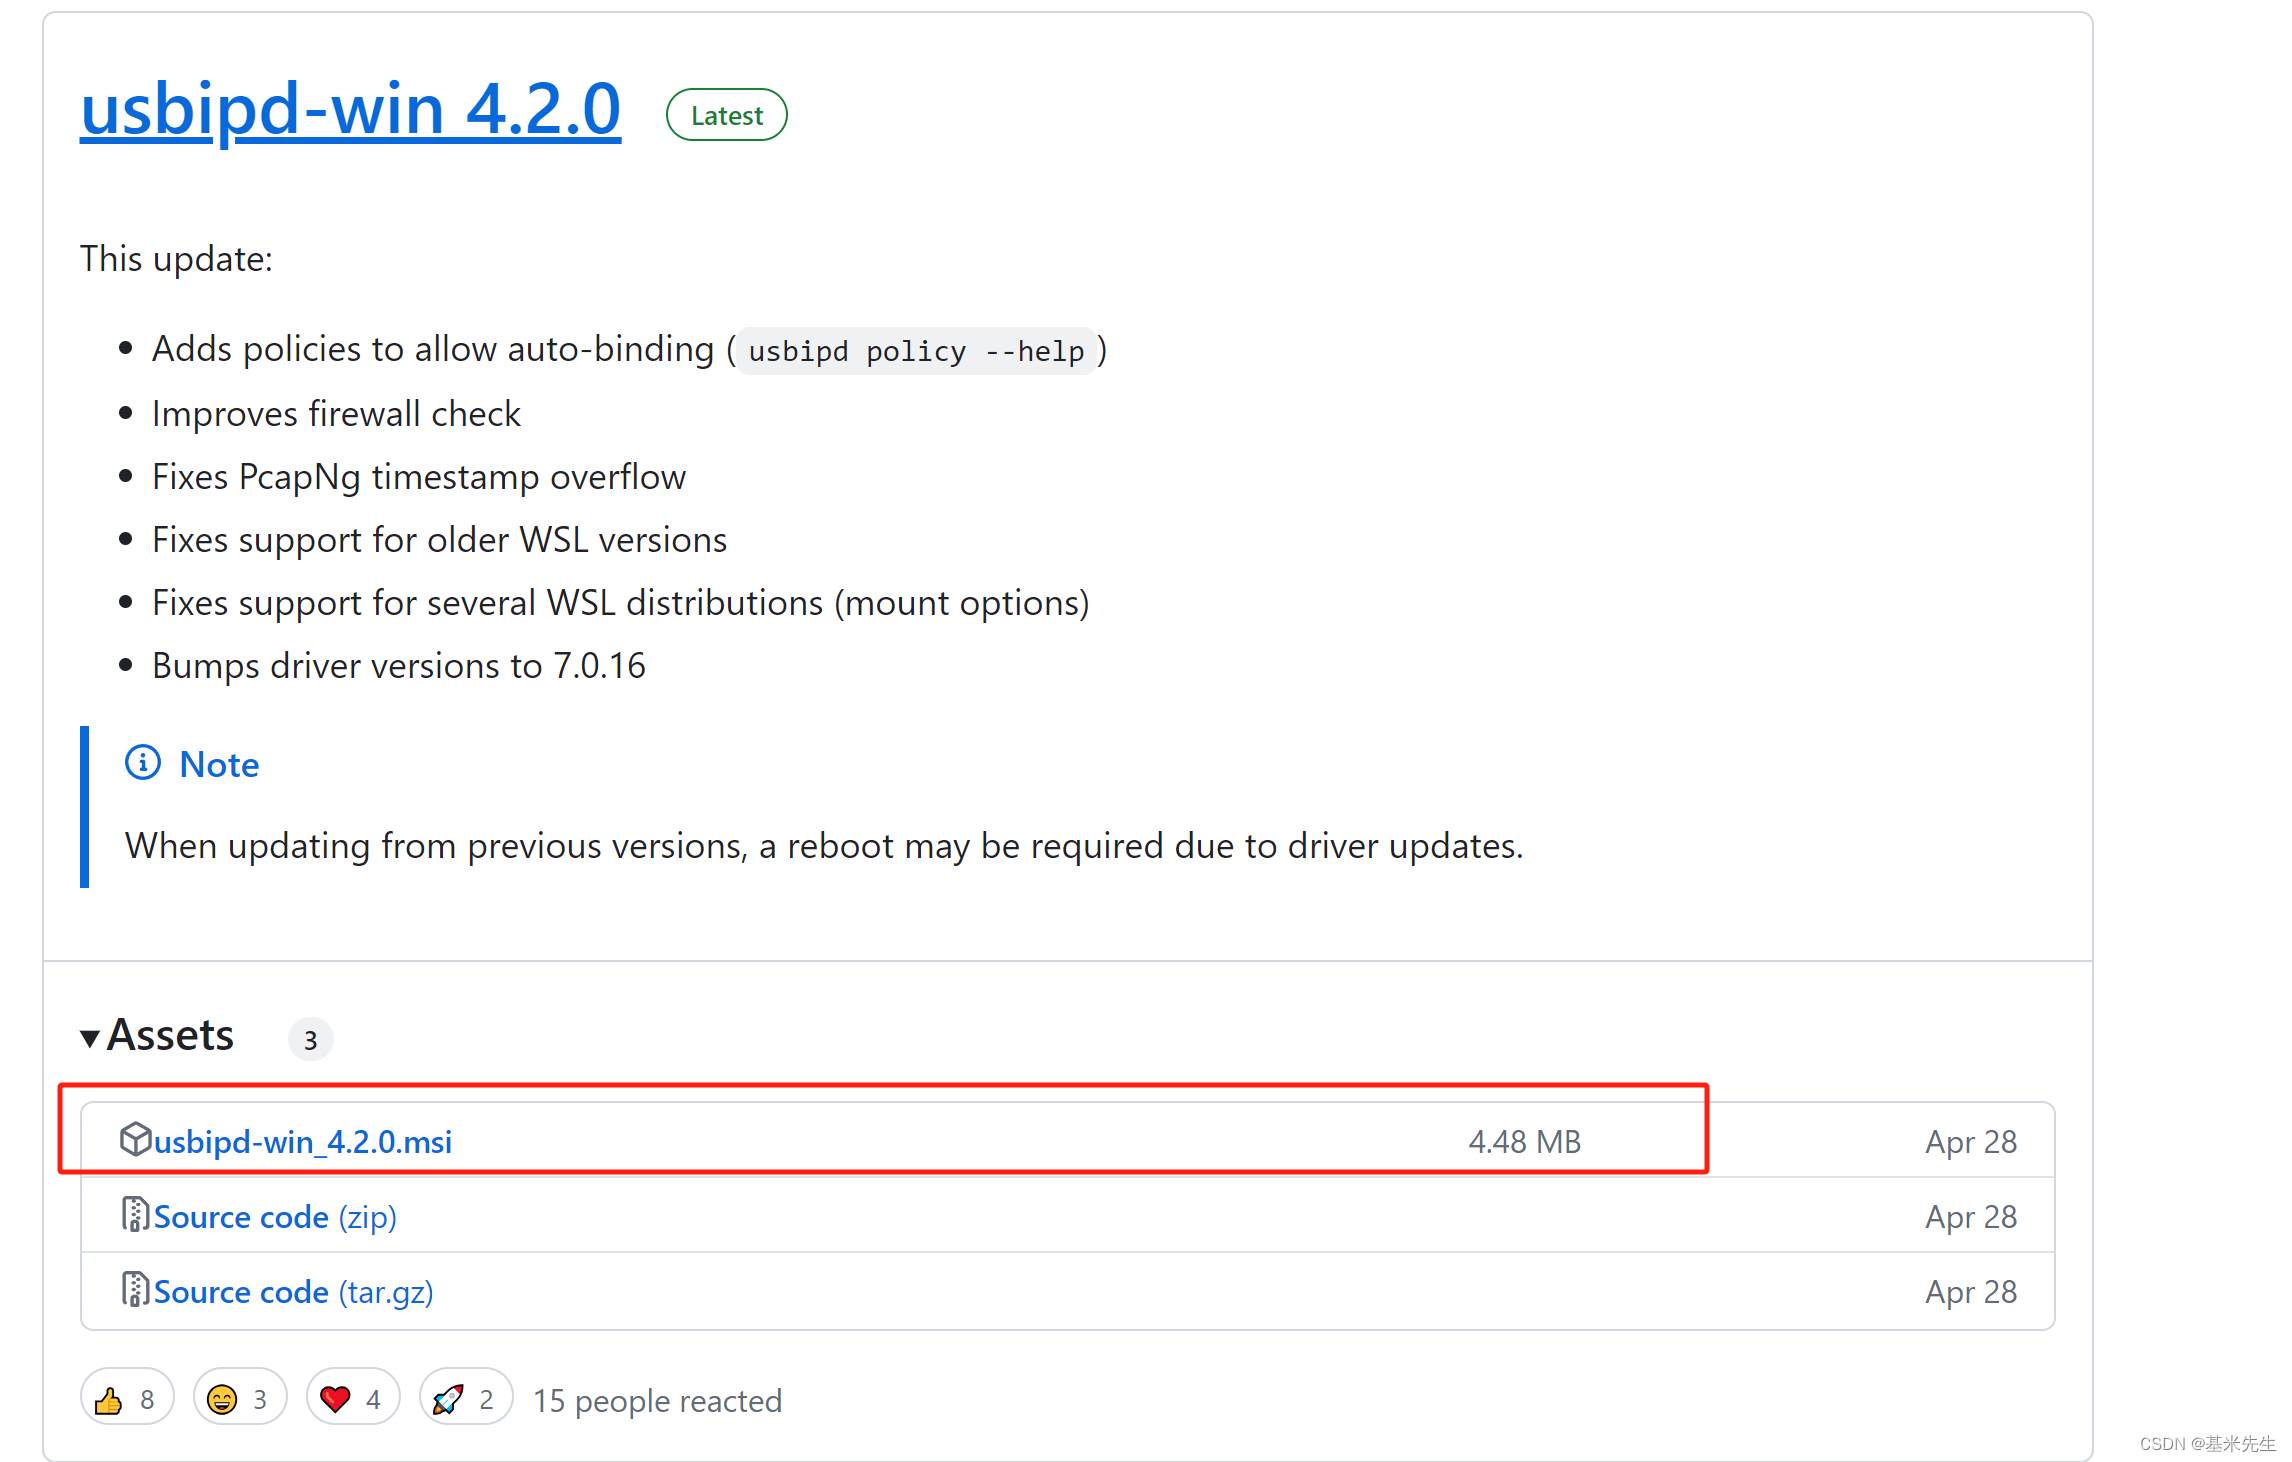Collapse the Assets section triangle
Screen dimensions: 2292x1462
pos(90,1038)
